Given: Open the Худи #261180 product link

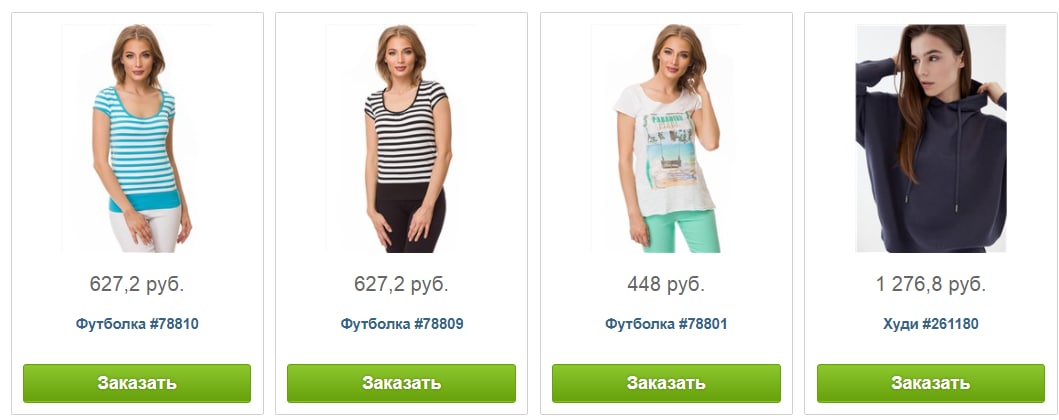Looking at the screenshot, I should click(931, 324).
